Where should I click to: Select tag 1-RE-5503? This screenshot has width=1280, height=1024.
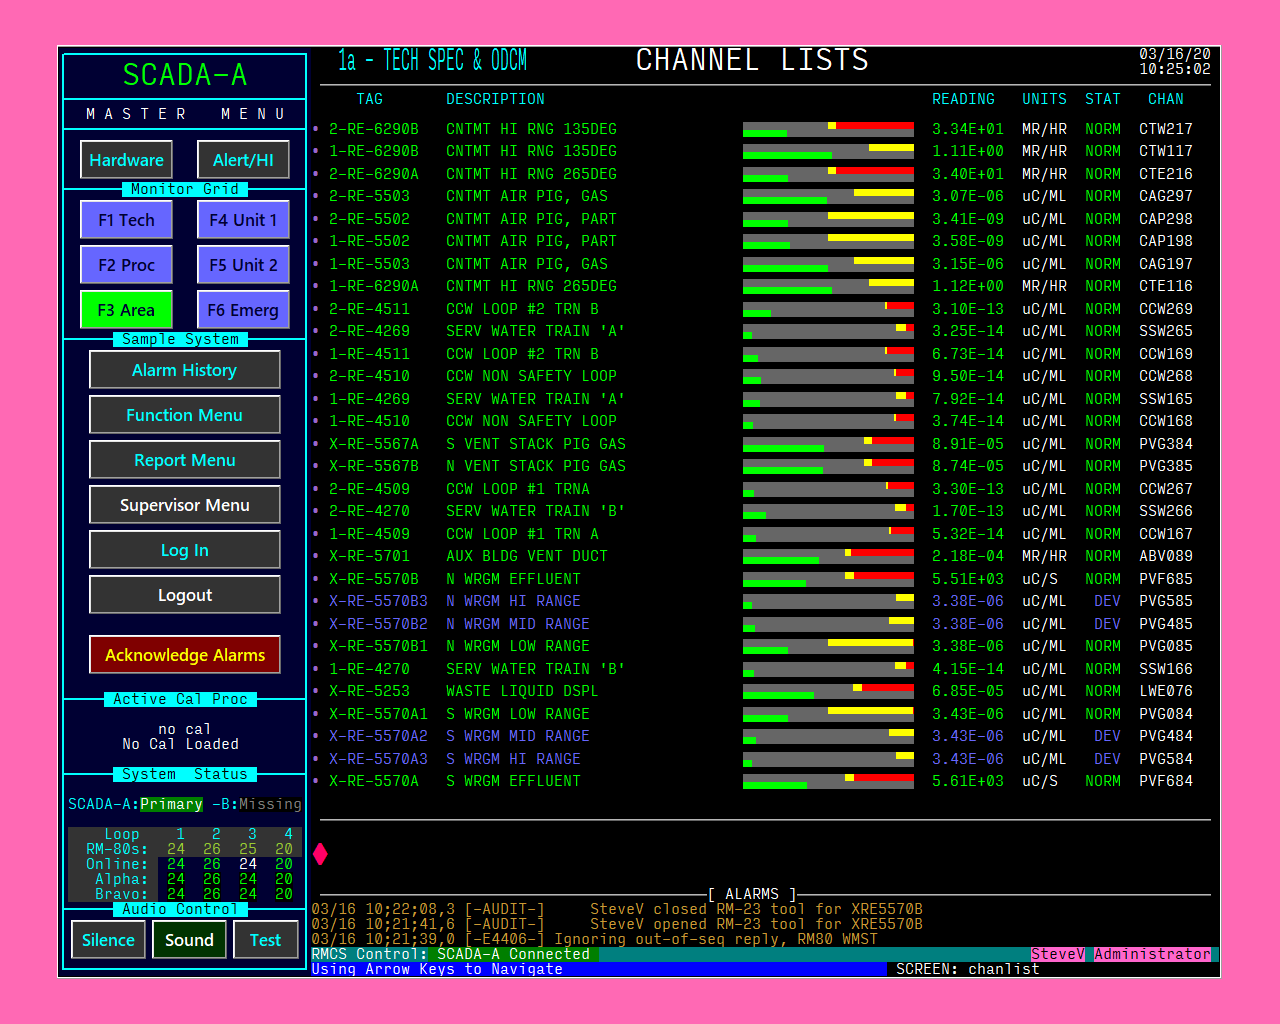[369, 264]
